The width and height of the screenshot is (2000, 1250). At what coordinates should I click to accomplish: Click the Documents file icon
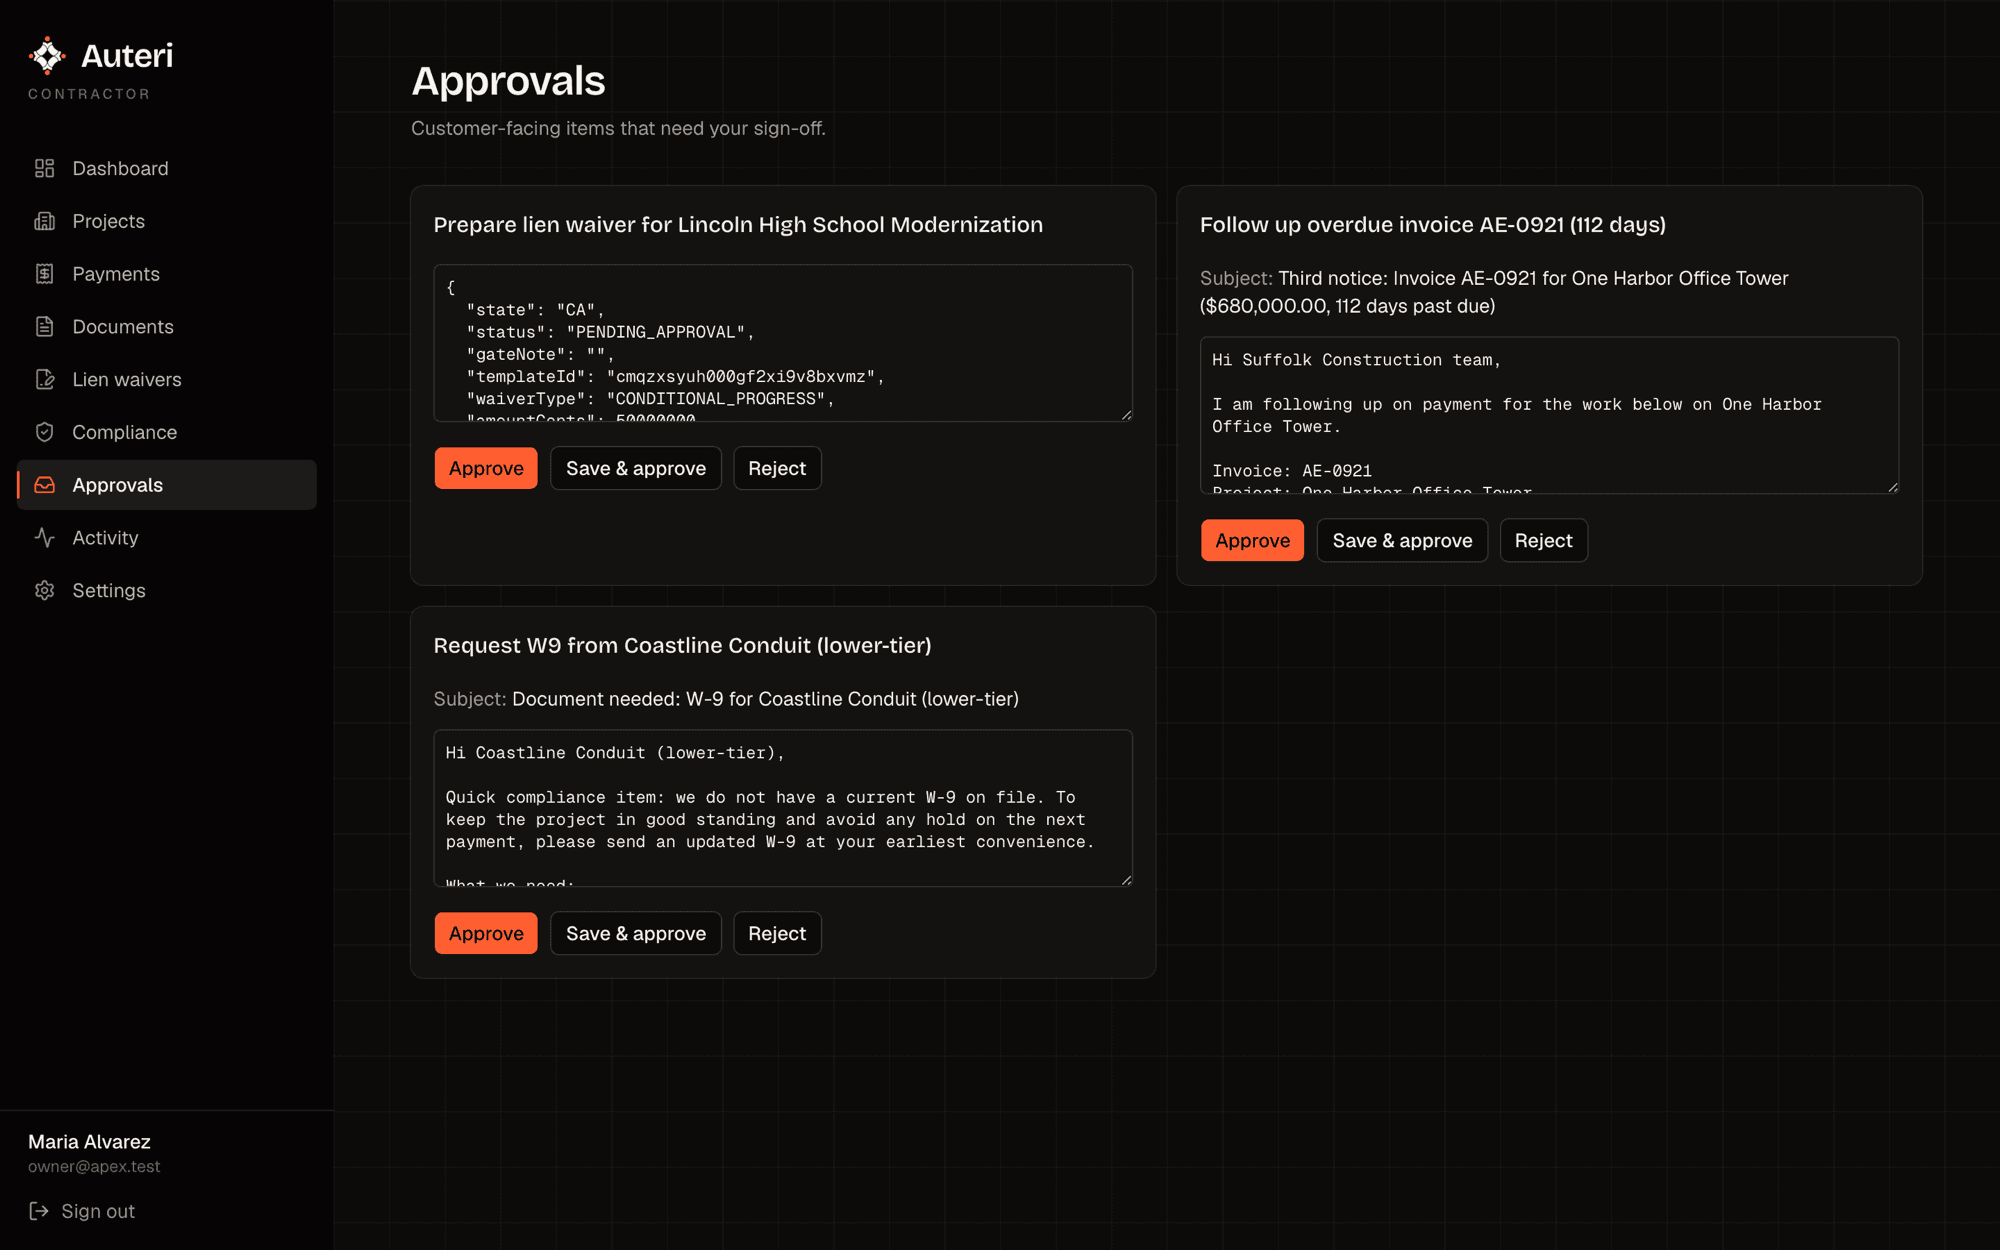[x=44, y=327]
